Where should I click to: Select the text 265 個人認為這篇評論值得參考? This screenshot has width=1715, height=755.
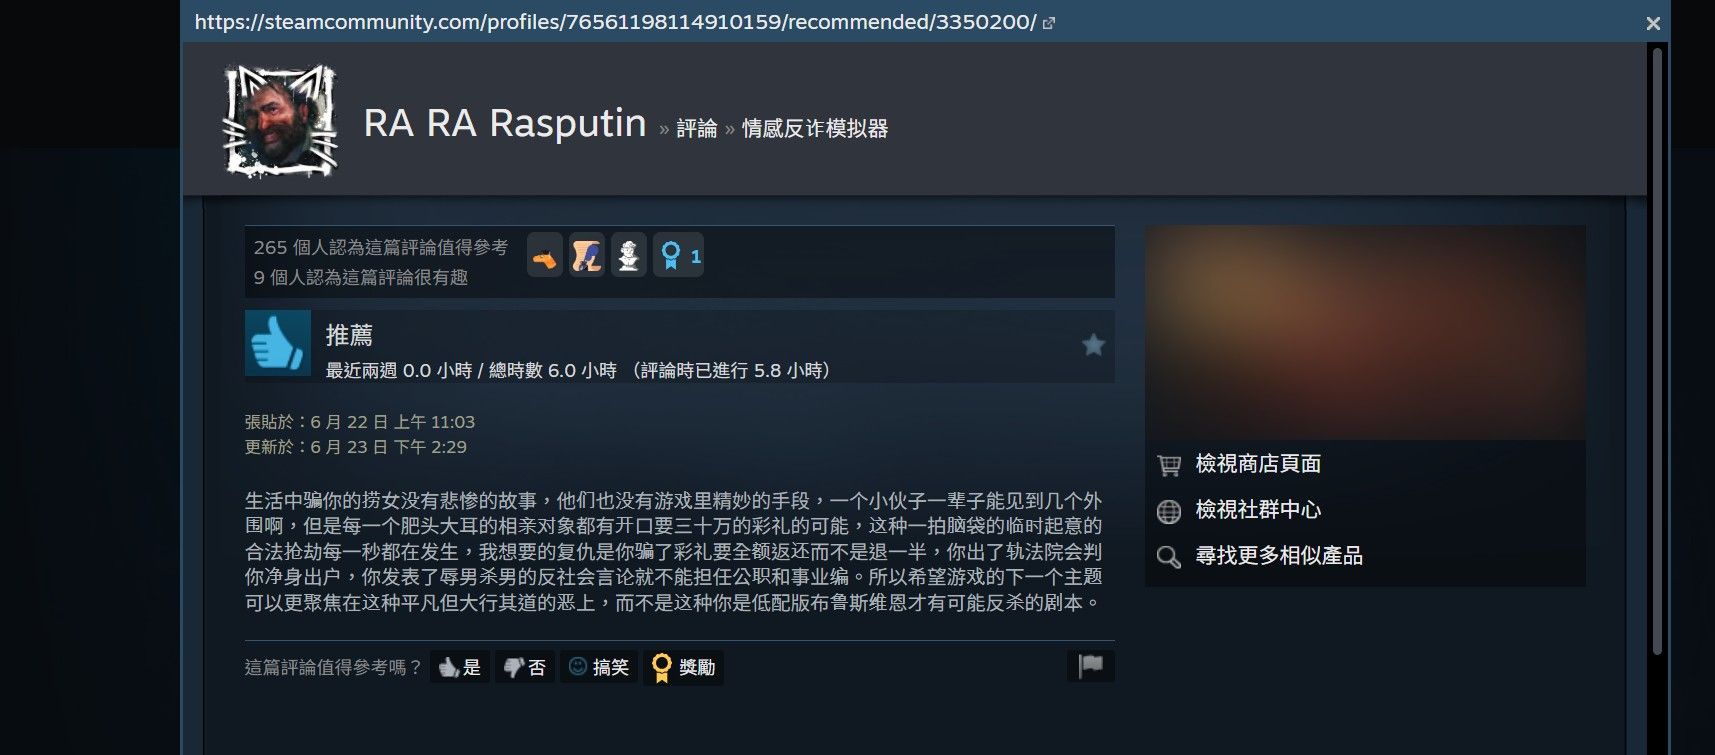point(381,247)
